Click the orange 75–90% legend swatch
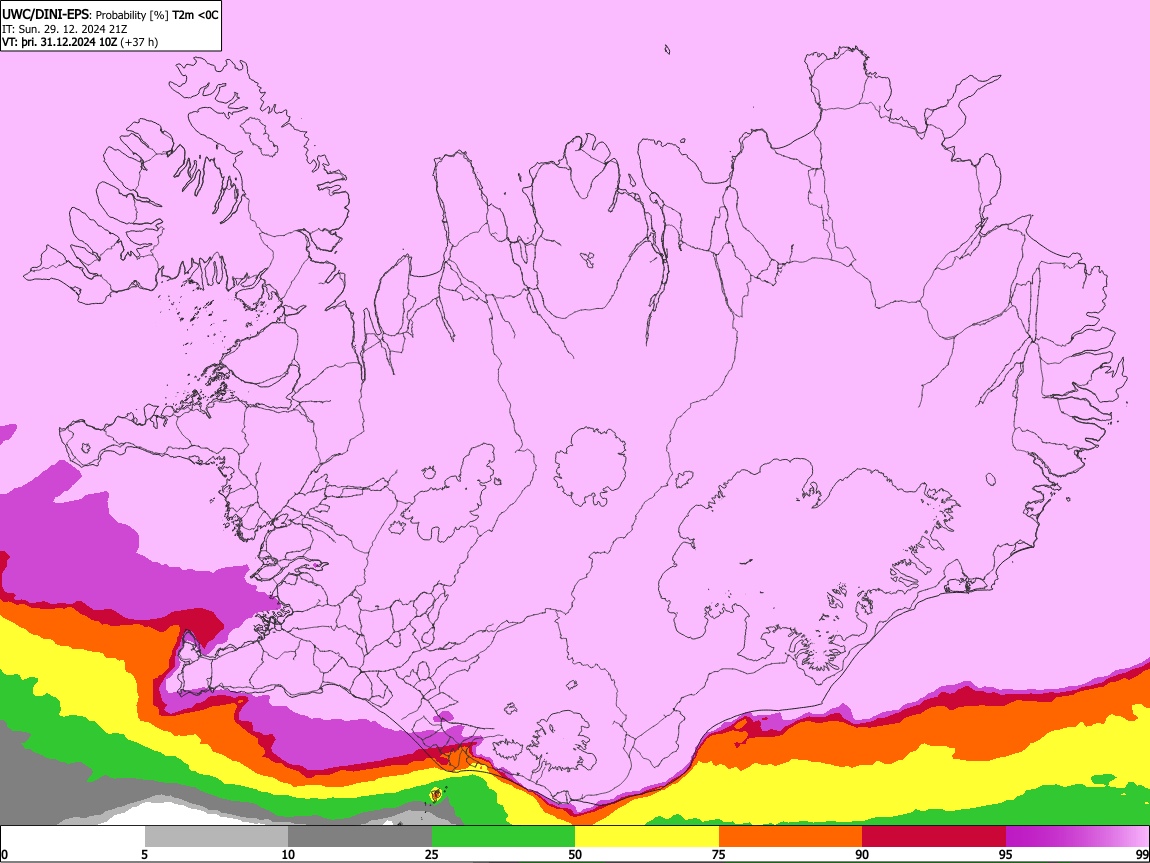 pyautogui.click(x=791, y=837)
